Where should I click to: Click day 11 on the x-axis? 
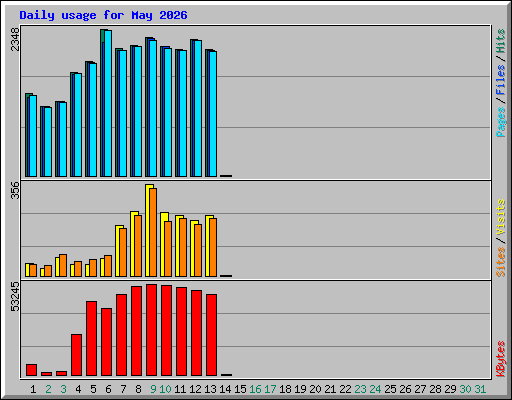click(x=180, y=389)
